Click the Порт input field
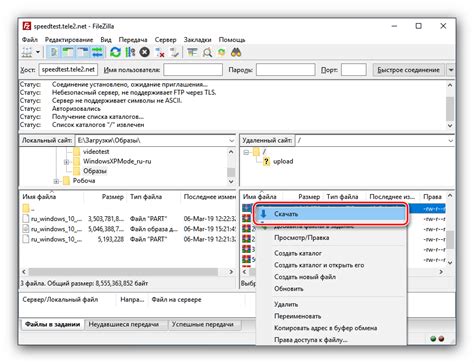The width and height of the screenshot is (474, 363). point(354,70)
